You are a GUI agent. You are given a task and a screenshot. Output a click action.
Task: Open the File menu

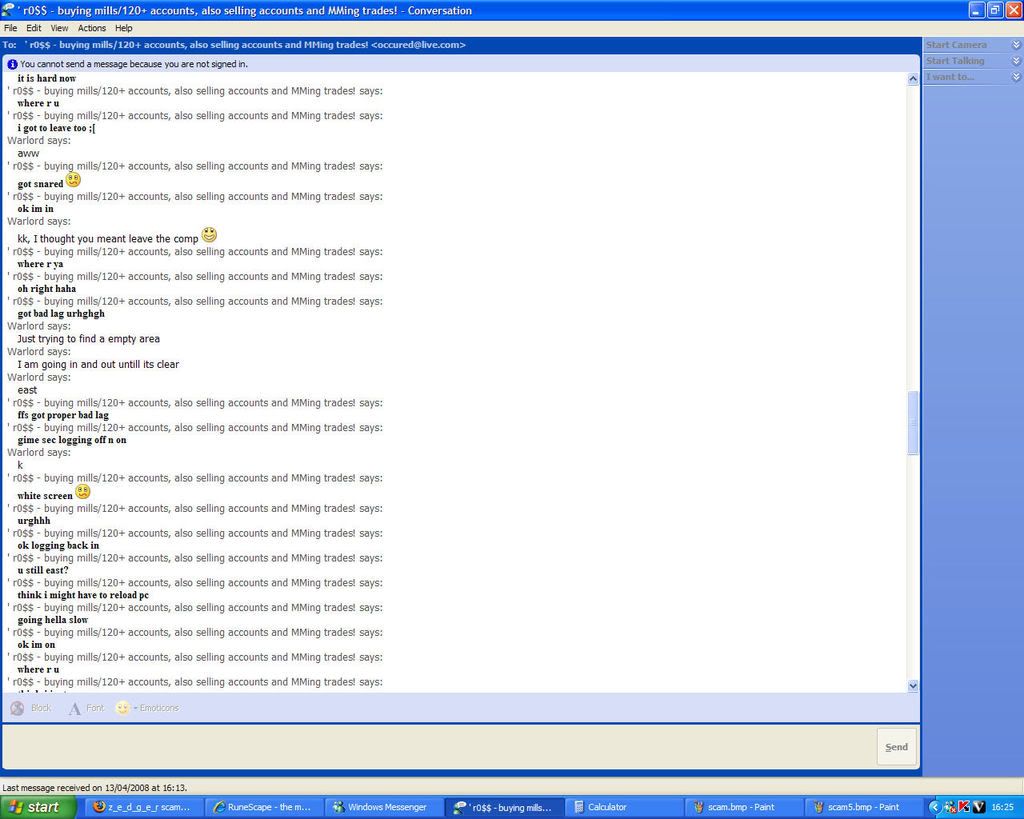coord(10,28)
